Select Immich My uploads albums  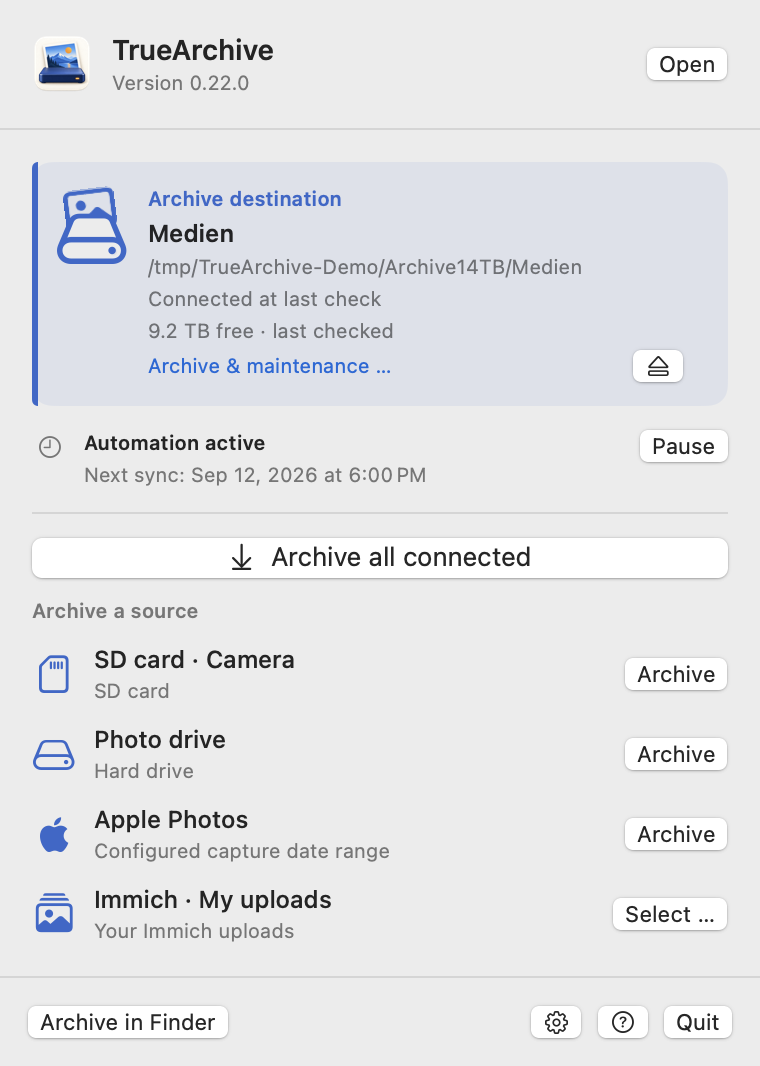pos(670,914)
